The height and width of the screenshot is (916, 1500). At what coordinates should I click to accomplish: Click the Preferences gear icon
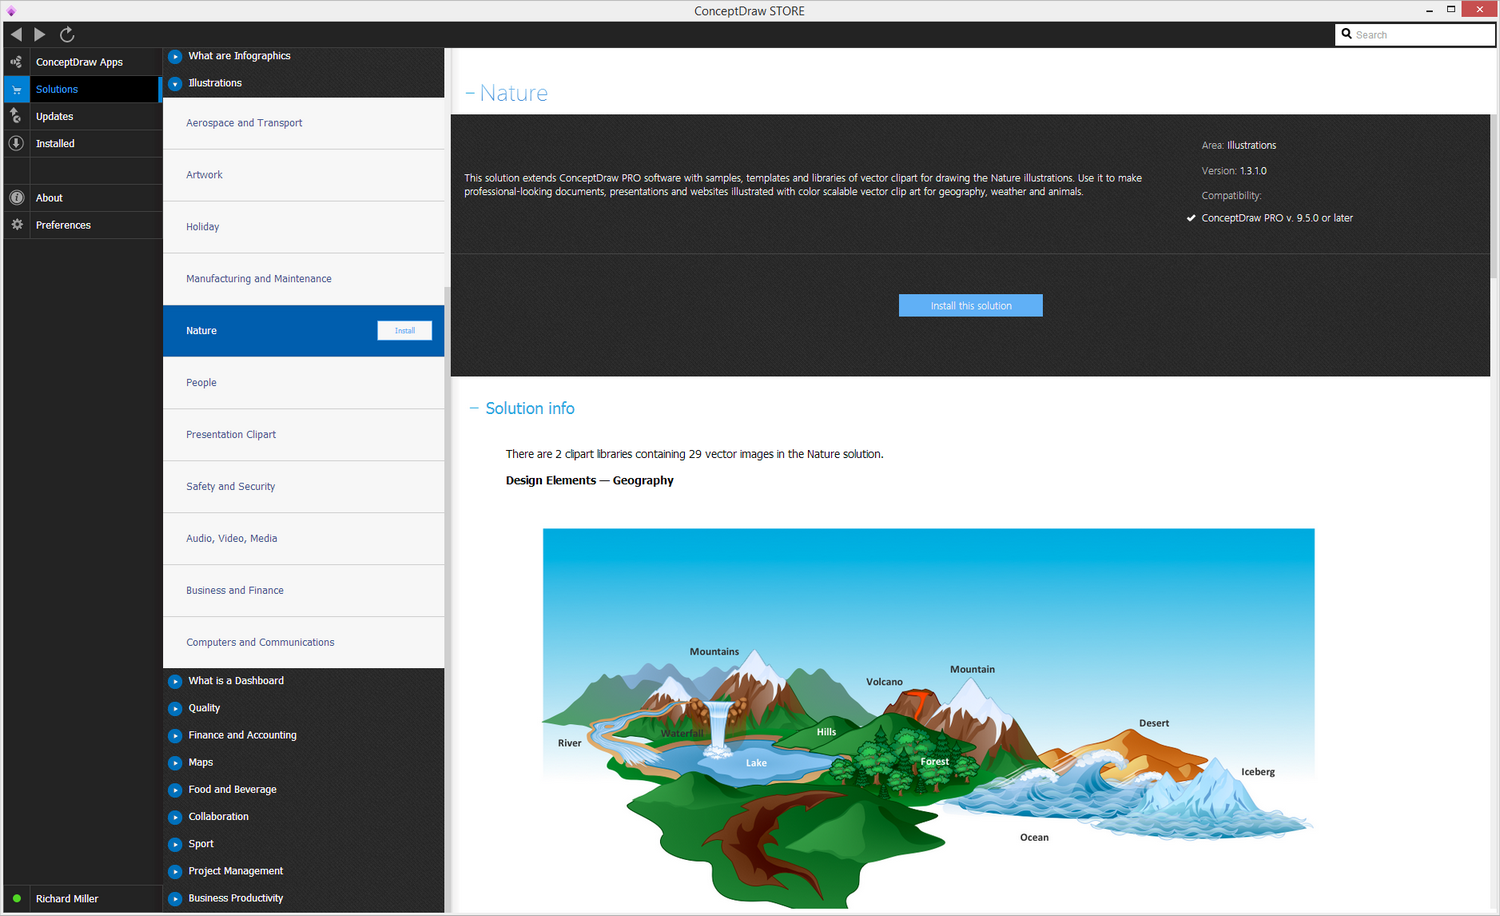click(16, 225)
